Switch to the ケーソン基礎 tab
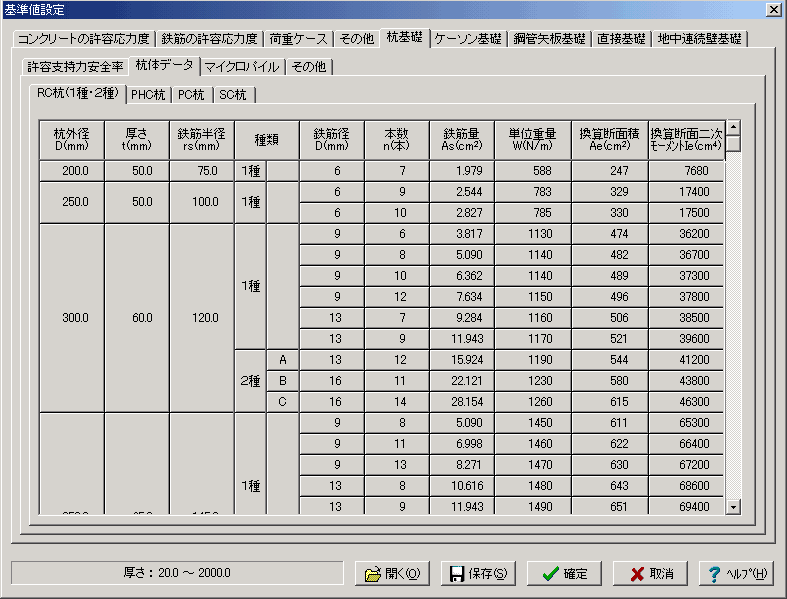The width and height of the screenshot is (787, 599). tap(468, 39)
